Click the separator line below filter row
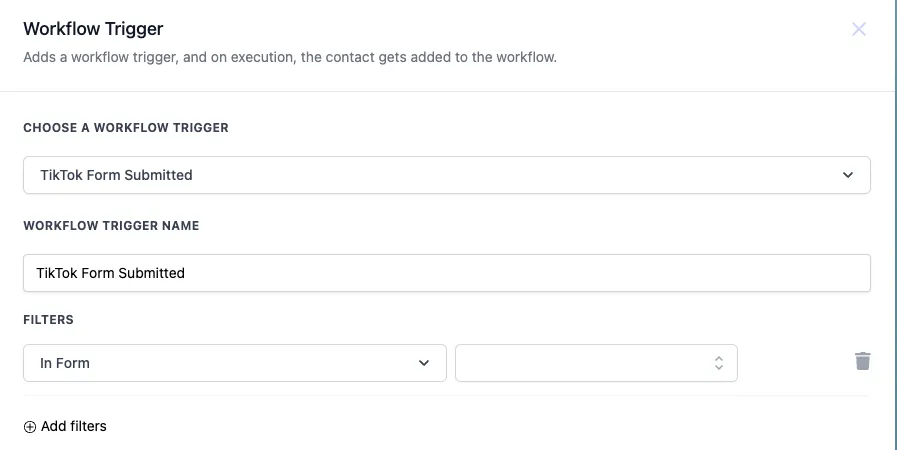 (x=447, y=396)
